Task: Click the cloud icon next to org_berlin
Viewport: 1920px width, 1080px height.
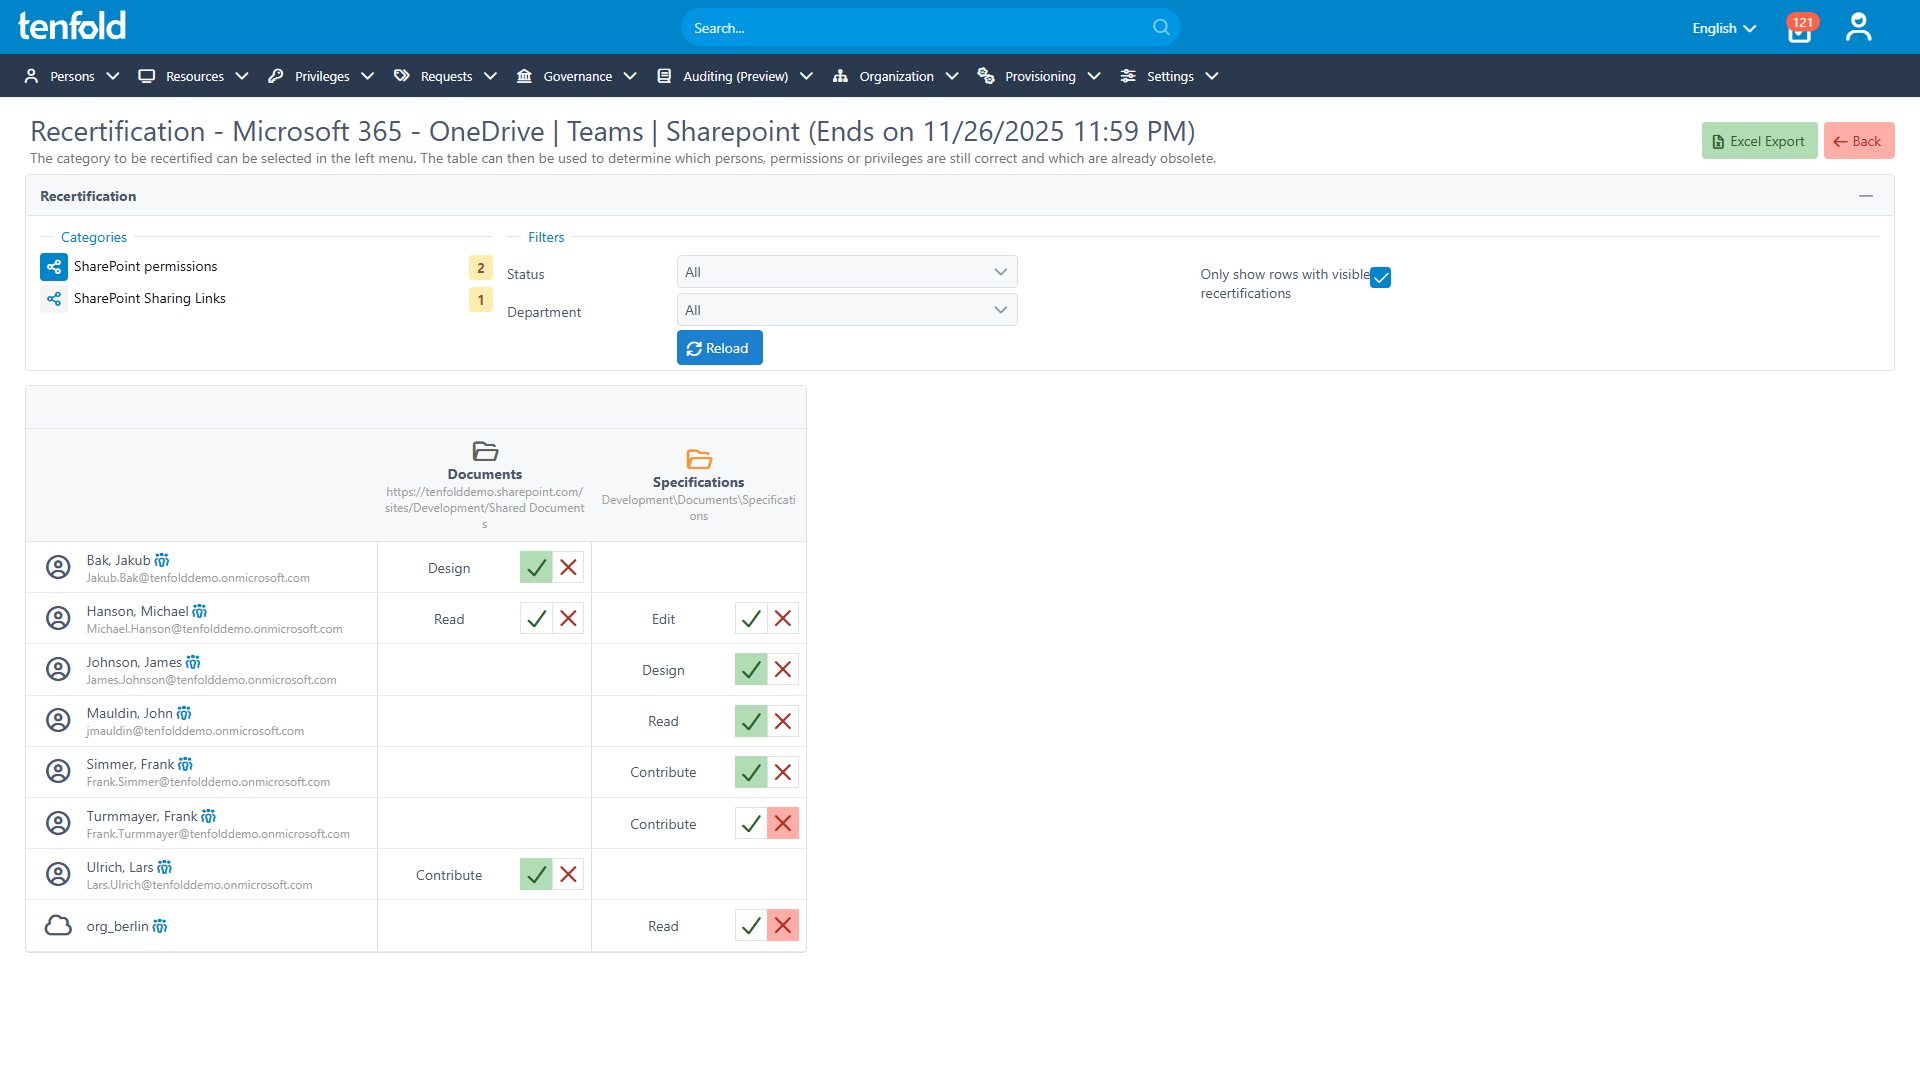Action: (x=58, y=925)
